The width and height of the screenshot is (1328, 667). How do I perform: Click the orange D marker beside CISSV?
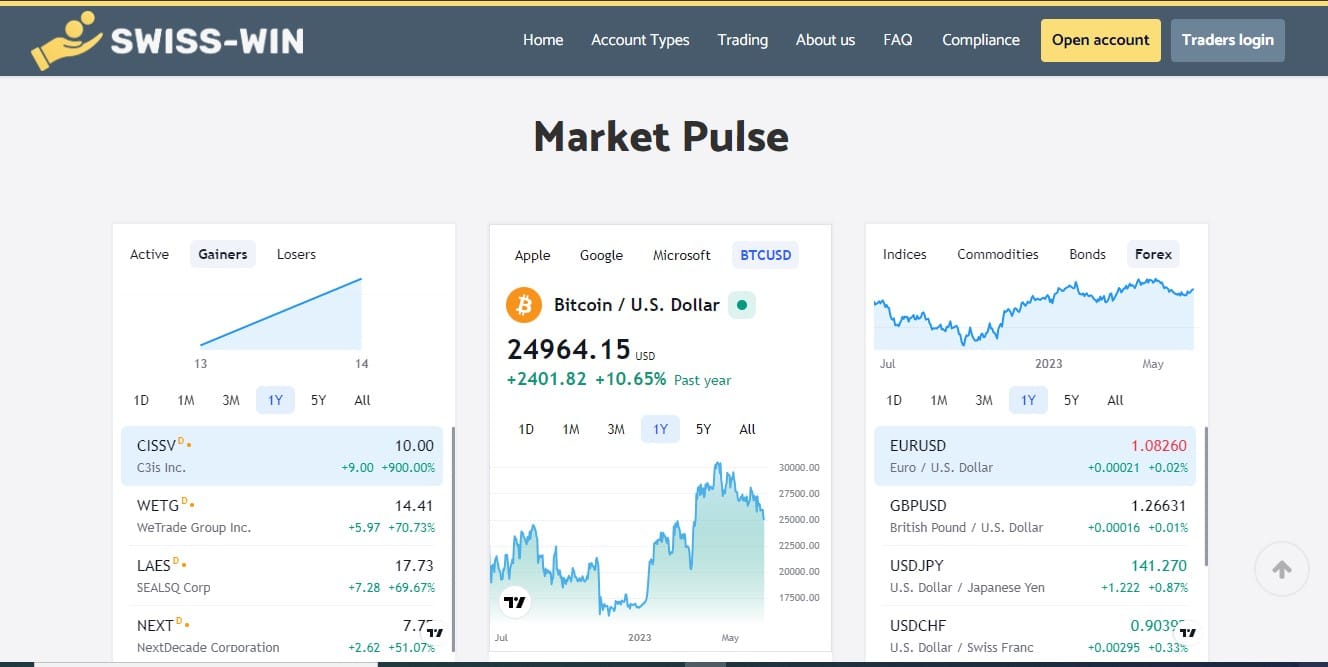181,441
